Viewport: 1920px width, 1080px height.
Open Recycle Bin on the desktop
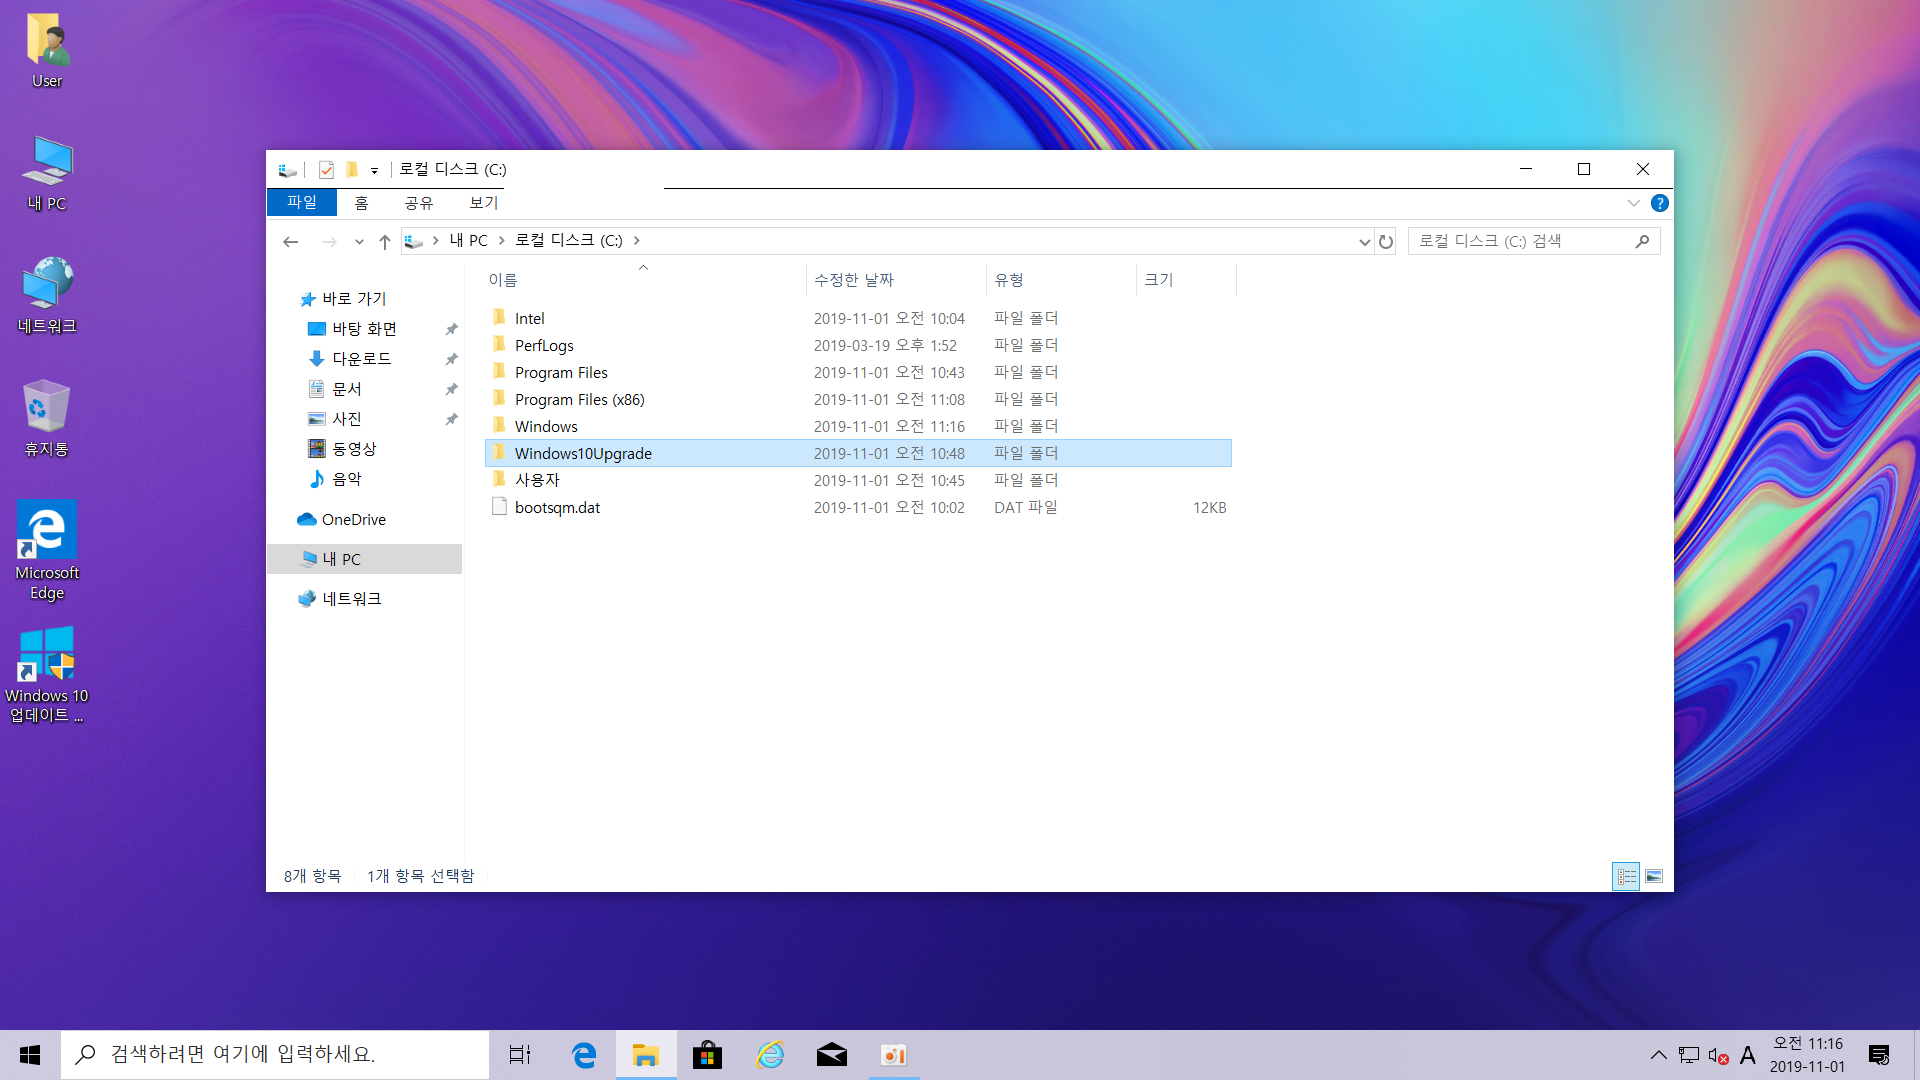[46, 418]
